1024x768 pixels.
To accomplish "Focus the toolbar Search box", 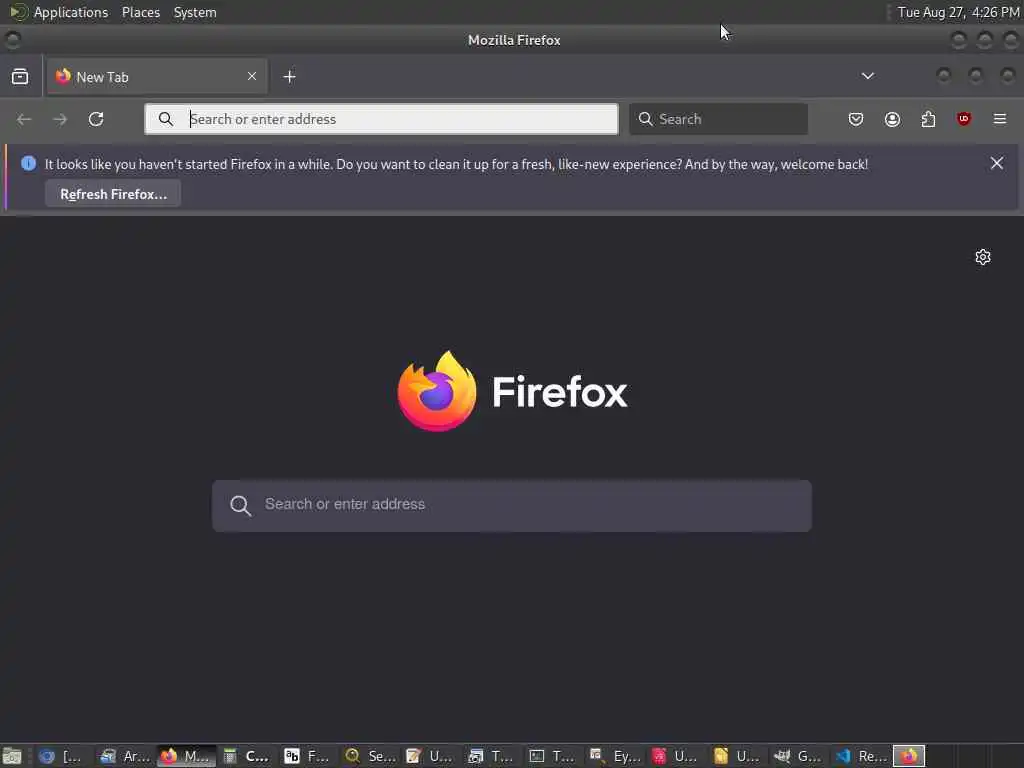I will click(x=718, y=119).
